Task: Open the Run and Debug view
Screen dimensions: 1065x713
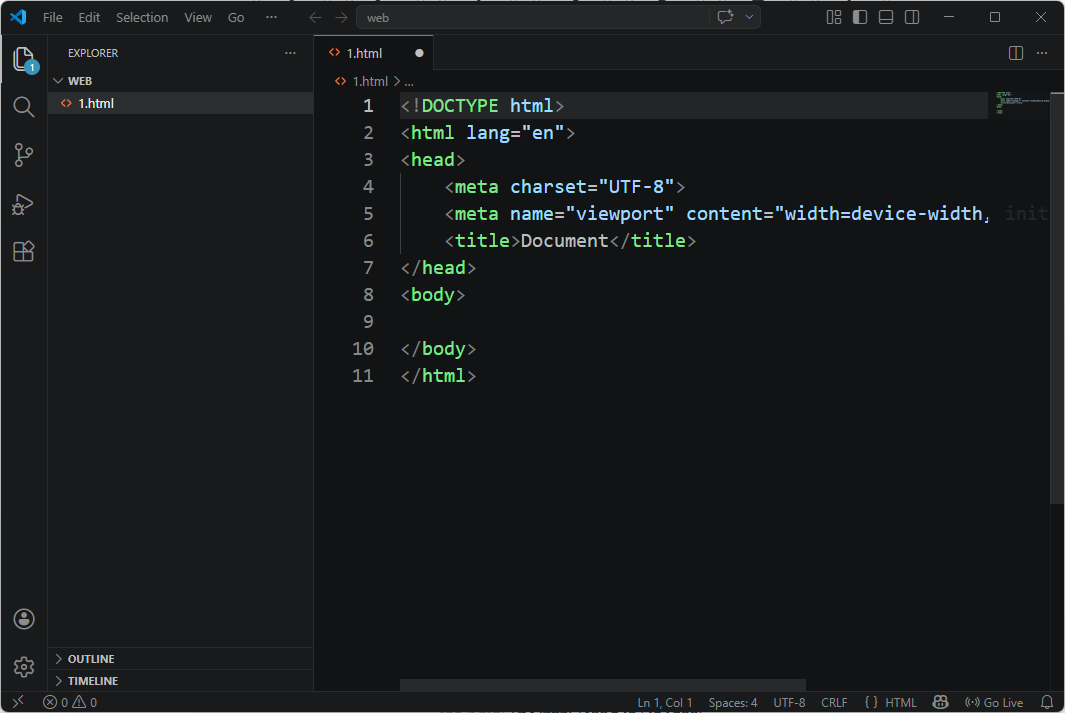Action: [24, 204]
